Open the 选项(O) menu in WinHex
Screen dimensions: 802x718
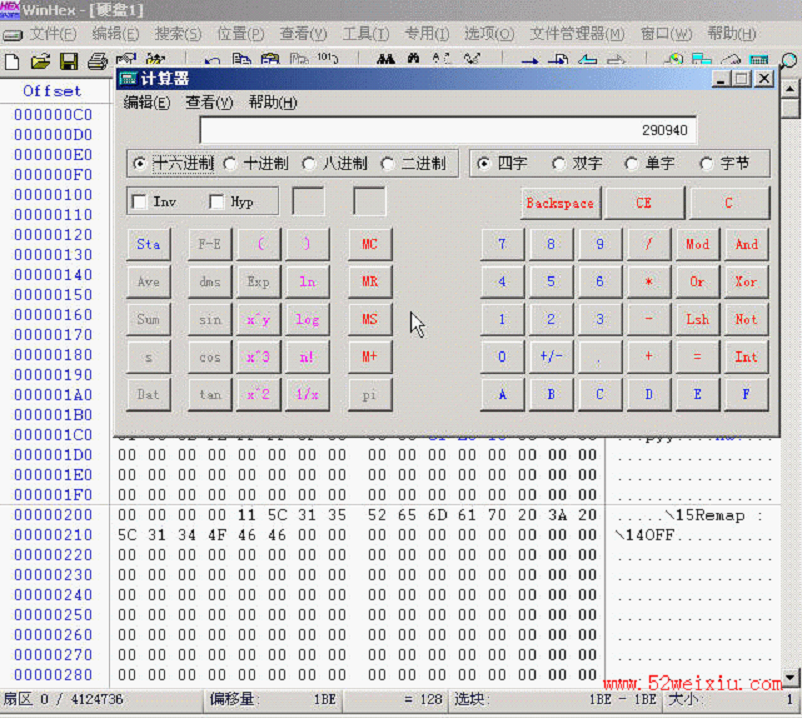489,34
